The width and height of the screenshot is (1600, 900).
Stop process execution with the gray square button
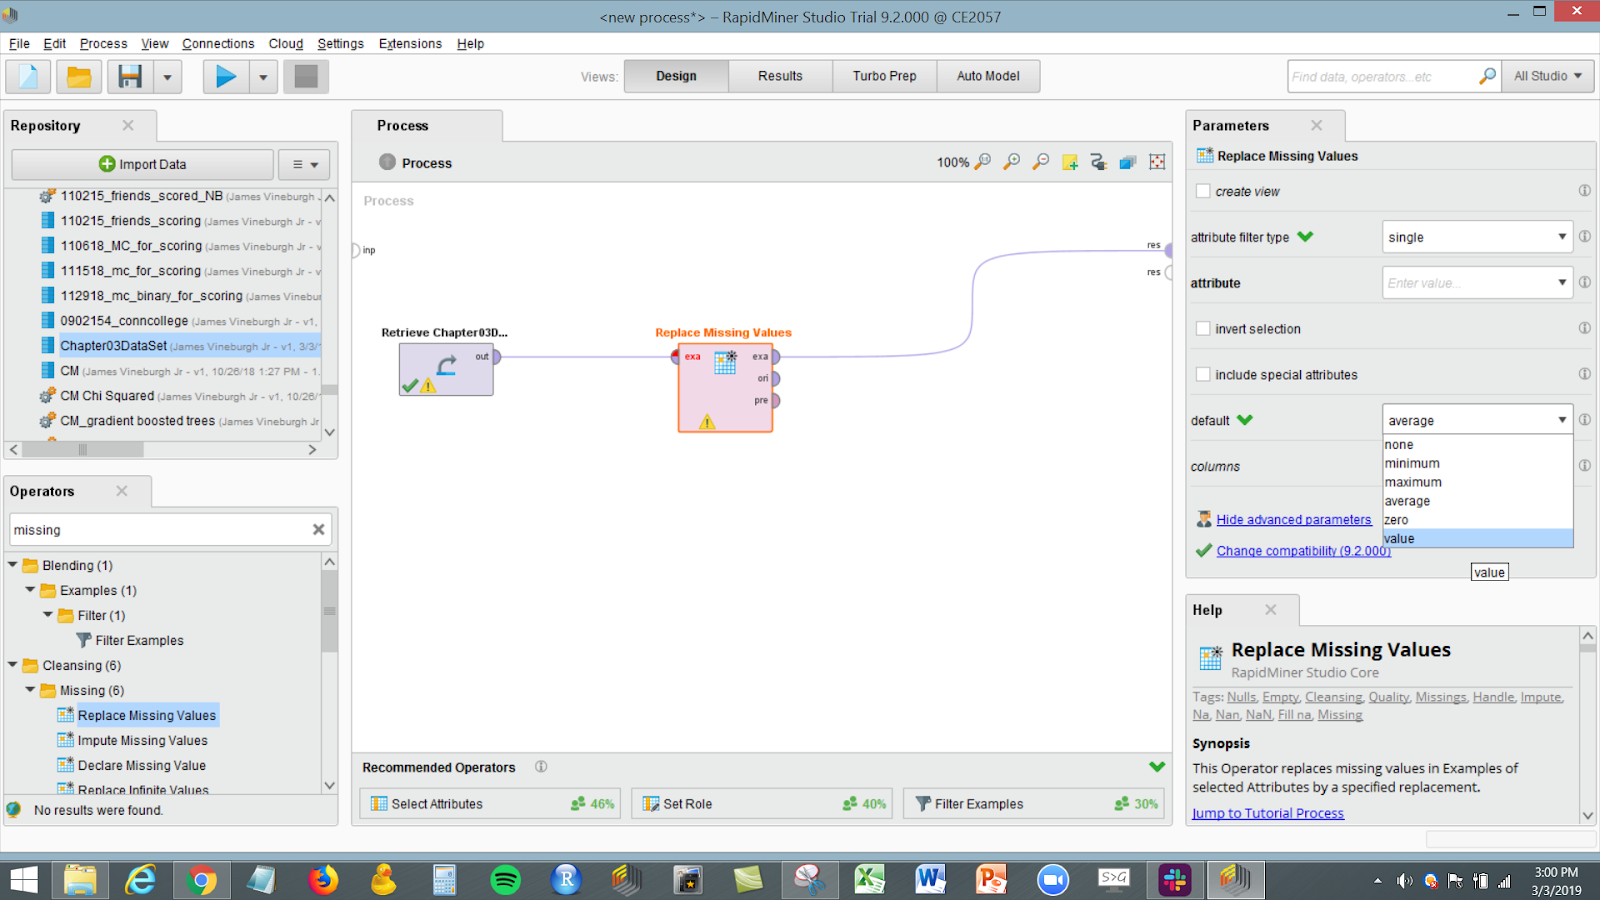(x=306, y=76)
